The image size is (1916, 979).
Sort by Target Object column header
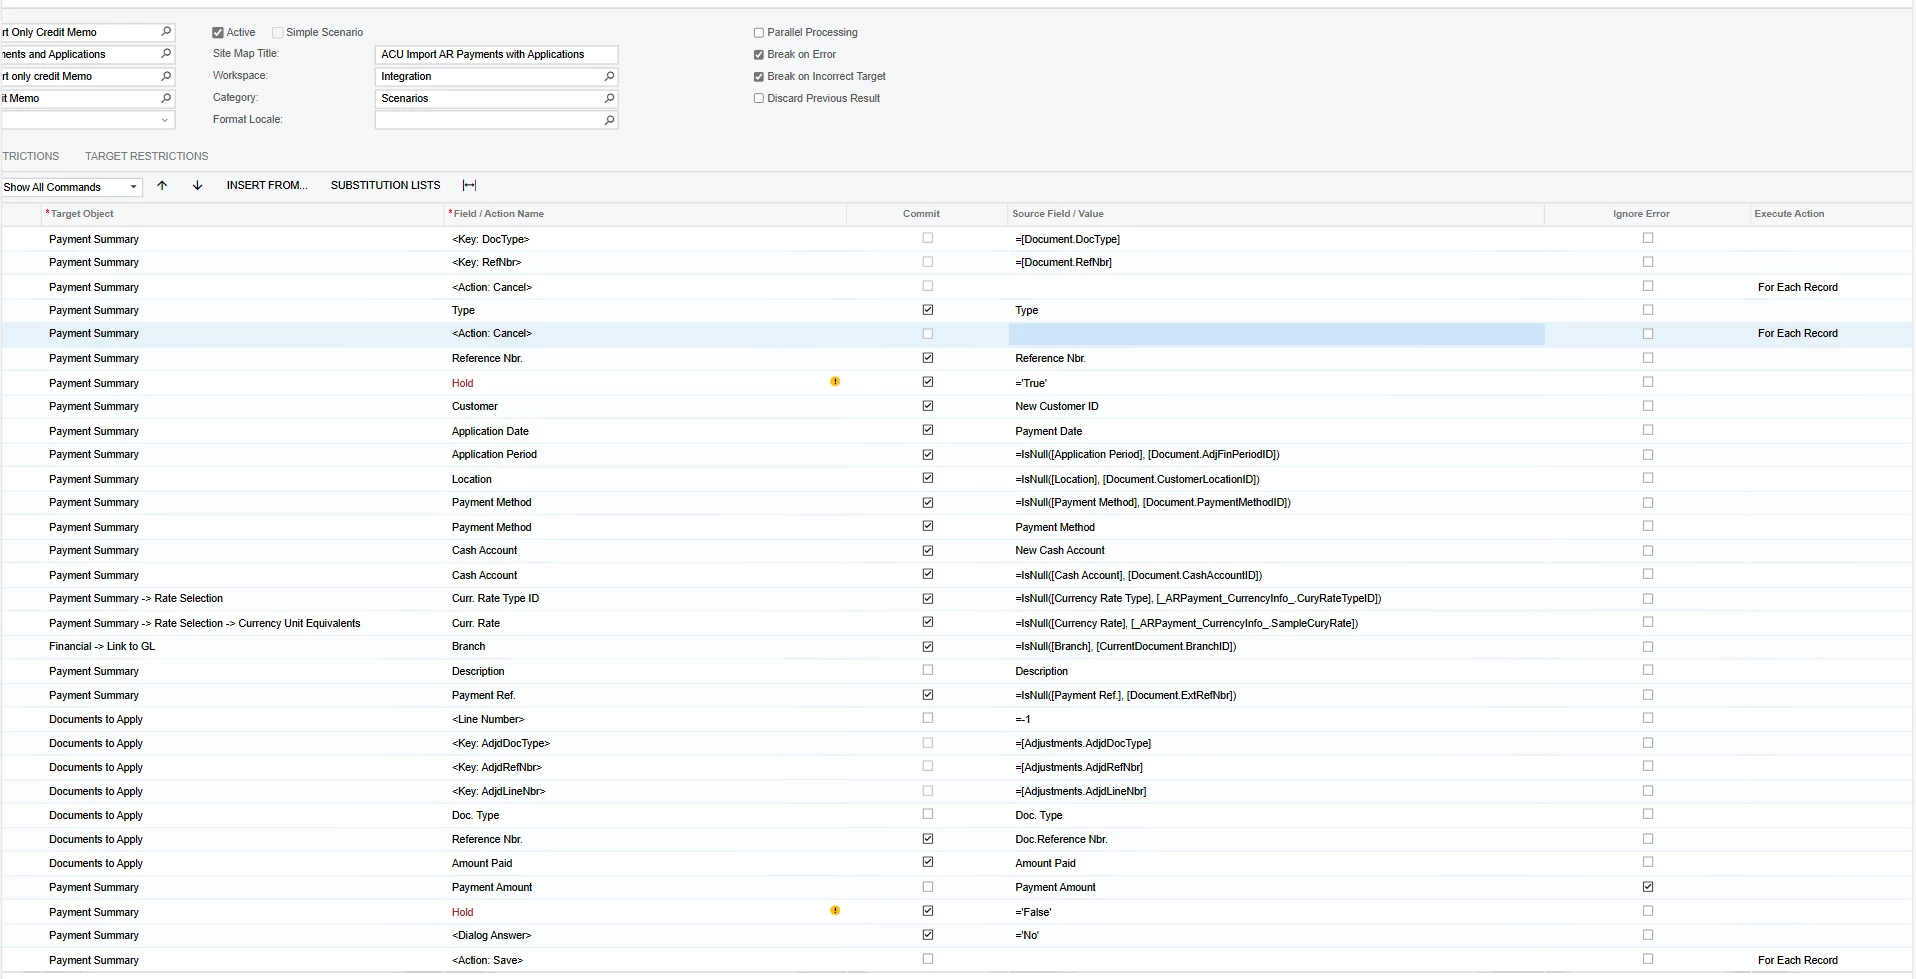243,214
